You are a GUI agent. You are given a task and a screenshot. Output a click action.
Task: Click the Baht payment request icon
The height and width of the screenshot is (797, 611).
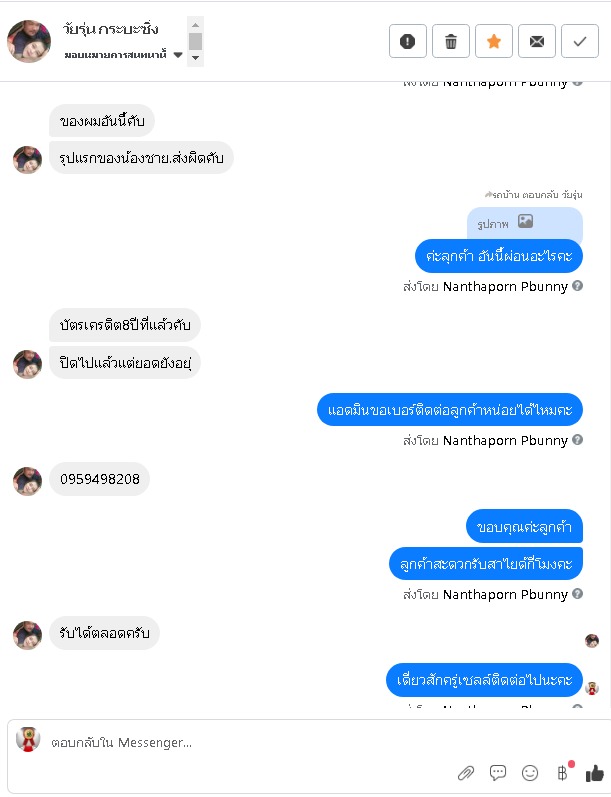tap(563, 773)
